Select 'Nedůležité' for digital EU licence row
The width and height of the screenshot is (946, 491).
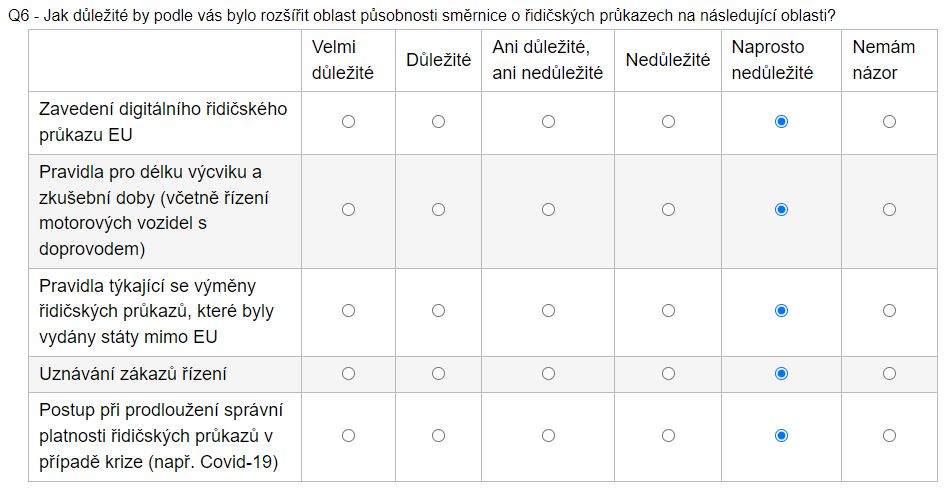coord(668,121)
